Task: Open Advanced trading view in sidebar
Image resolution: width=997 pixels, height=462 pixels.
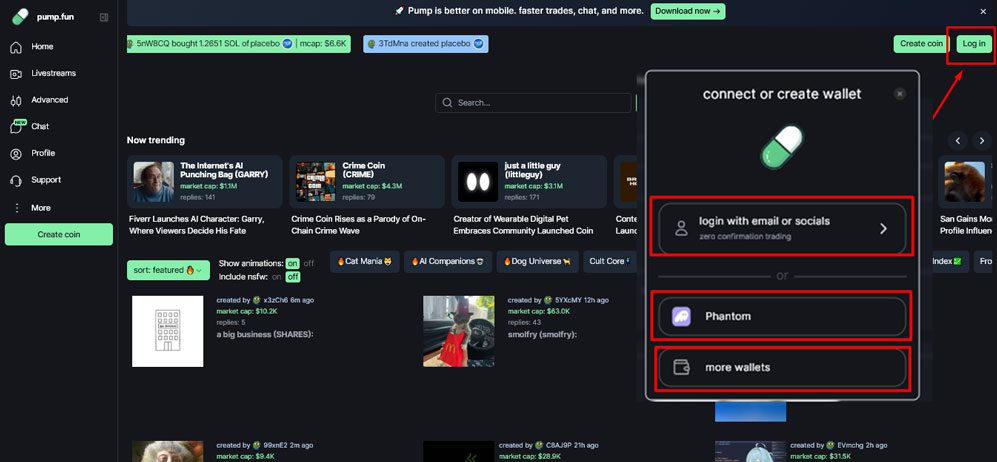Action: pos(49,100)
